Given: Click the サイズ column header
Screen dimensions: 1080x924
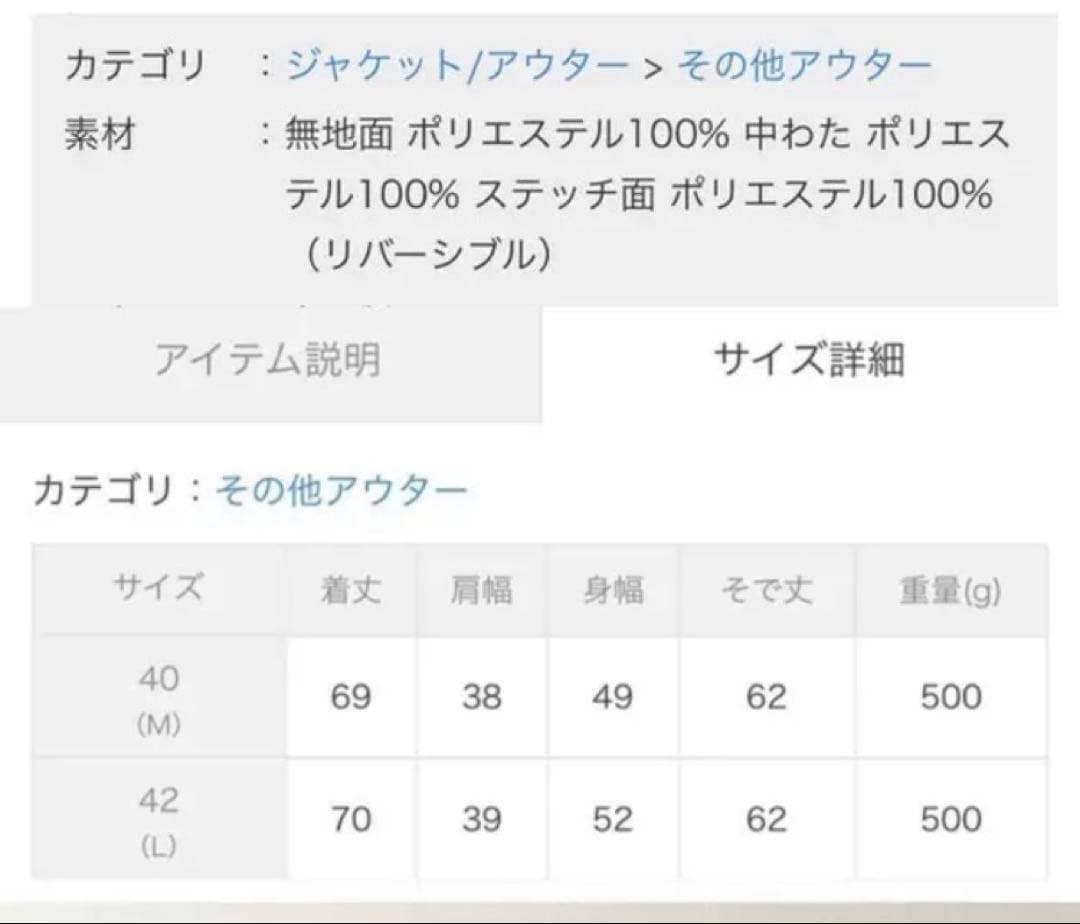Looking at the screenshot, I should point(158,590).
